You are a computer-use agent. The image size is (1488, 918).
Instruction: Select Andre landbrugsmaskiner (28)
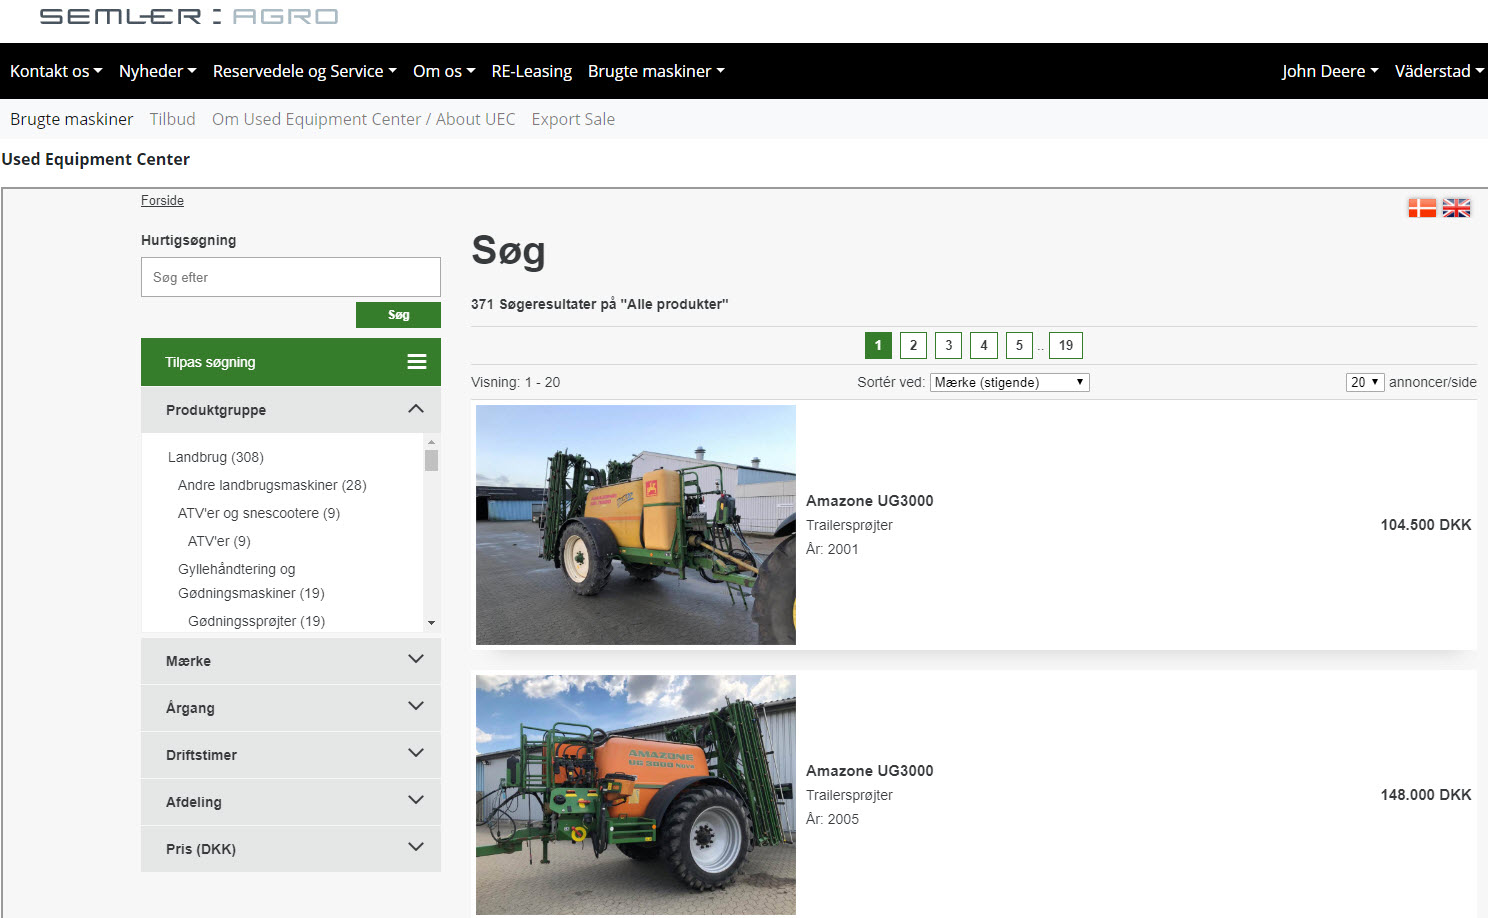click(x=272, y=485)
